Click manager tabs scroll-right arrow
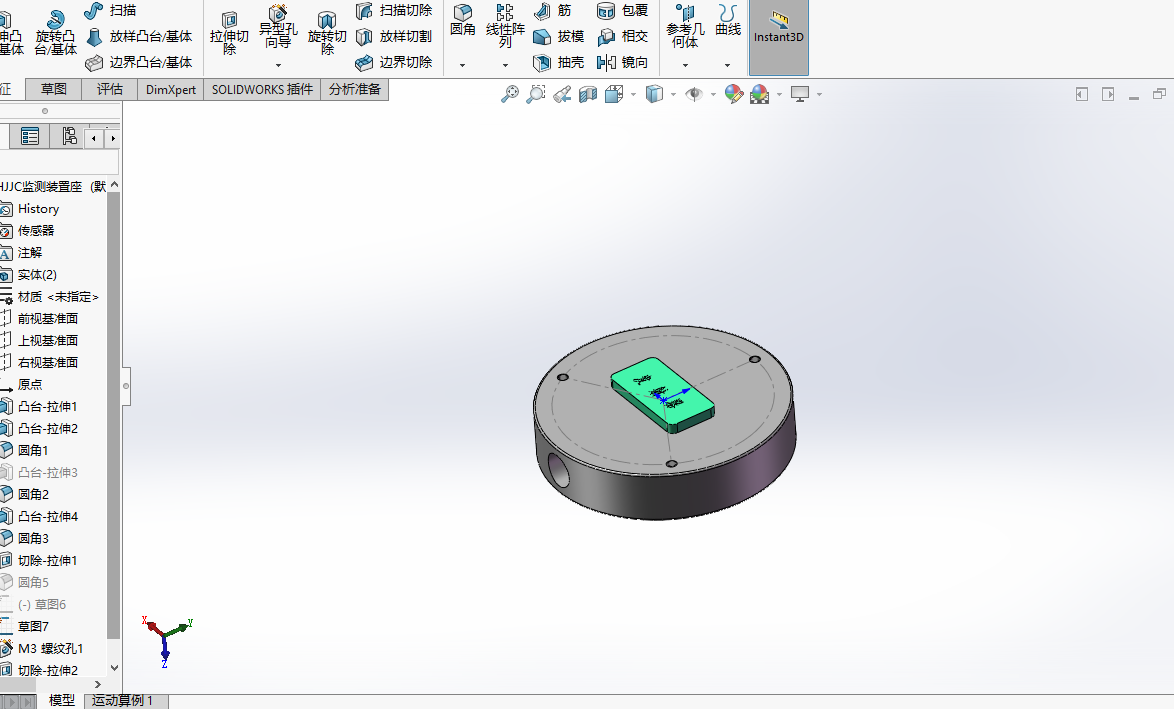The image size is (1174, 709). 113,138
